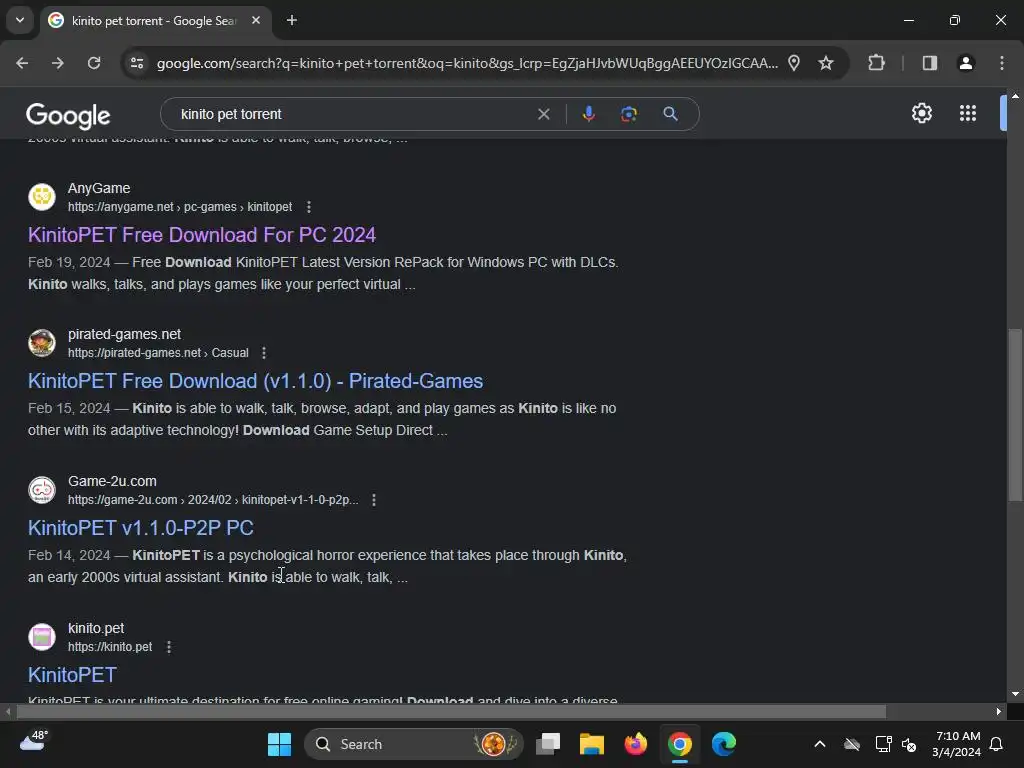1024x768 pixels.
Task: Go back to the previous page
Action: coord(22,63)
